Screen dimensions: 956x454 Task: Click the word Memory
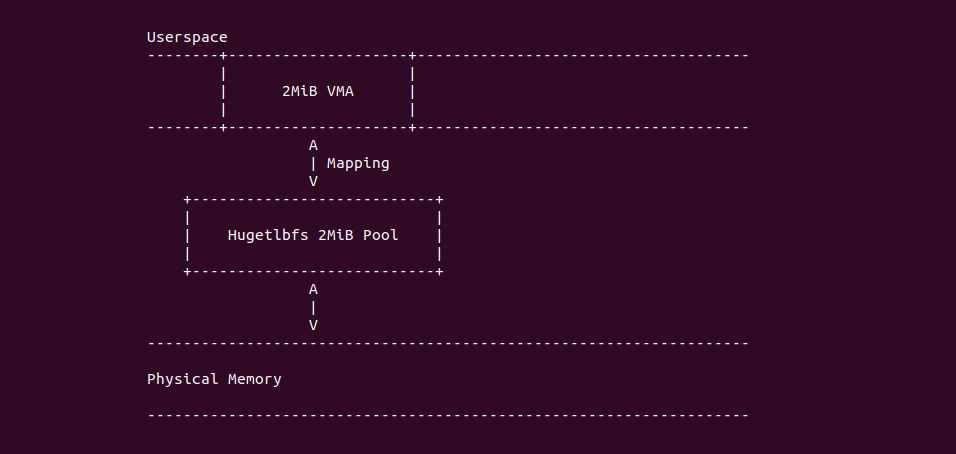coord(255,379)
